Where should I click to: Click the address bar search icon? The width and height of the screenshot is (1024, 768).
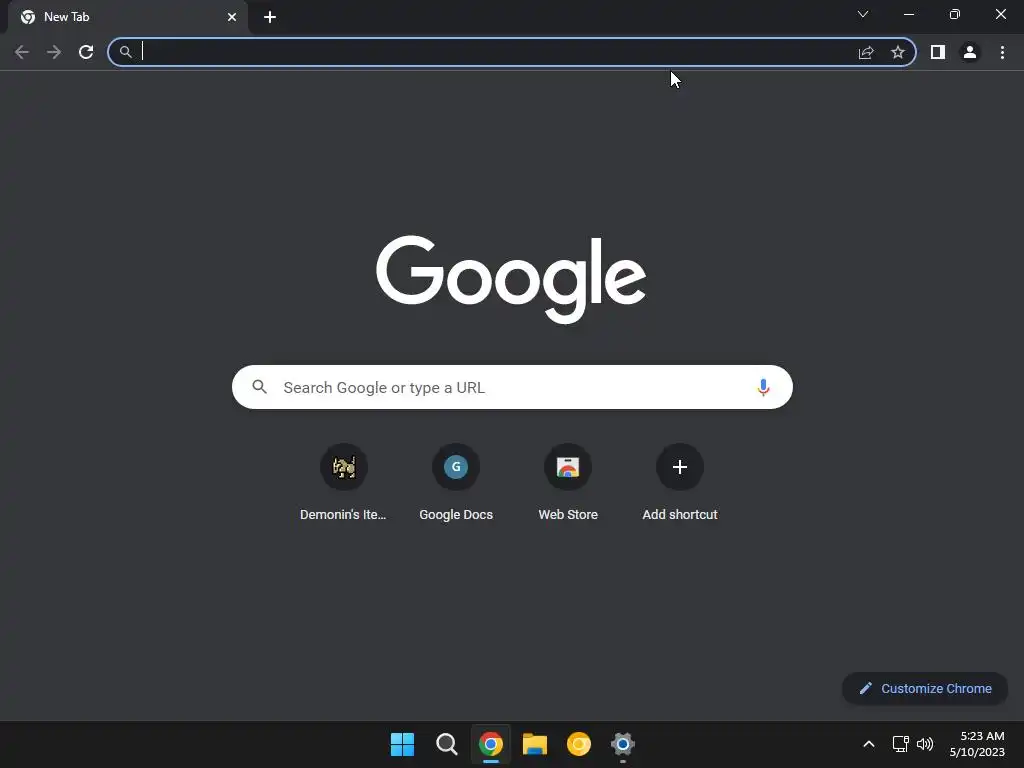pos(125,52)
